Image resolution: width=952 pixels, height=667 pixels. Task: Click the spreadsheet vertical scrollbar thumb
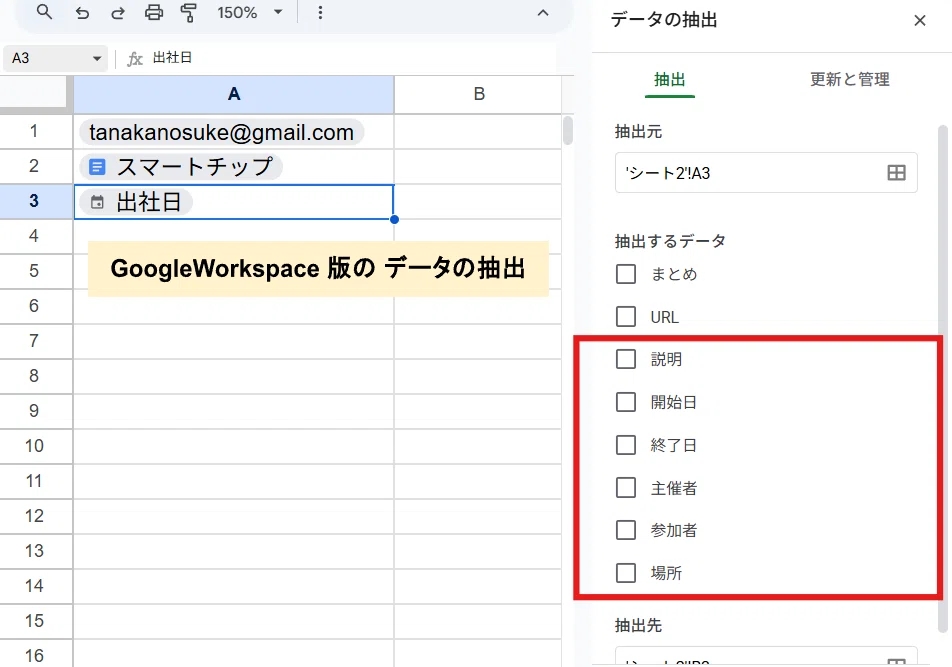(568, 130)
